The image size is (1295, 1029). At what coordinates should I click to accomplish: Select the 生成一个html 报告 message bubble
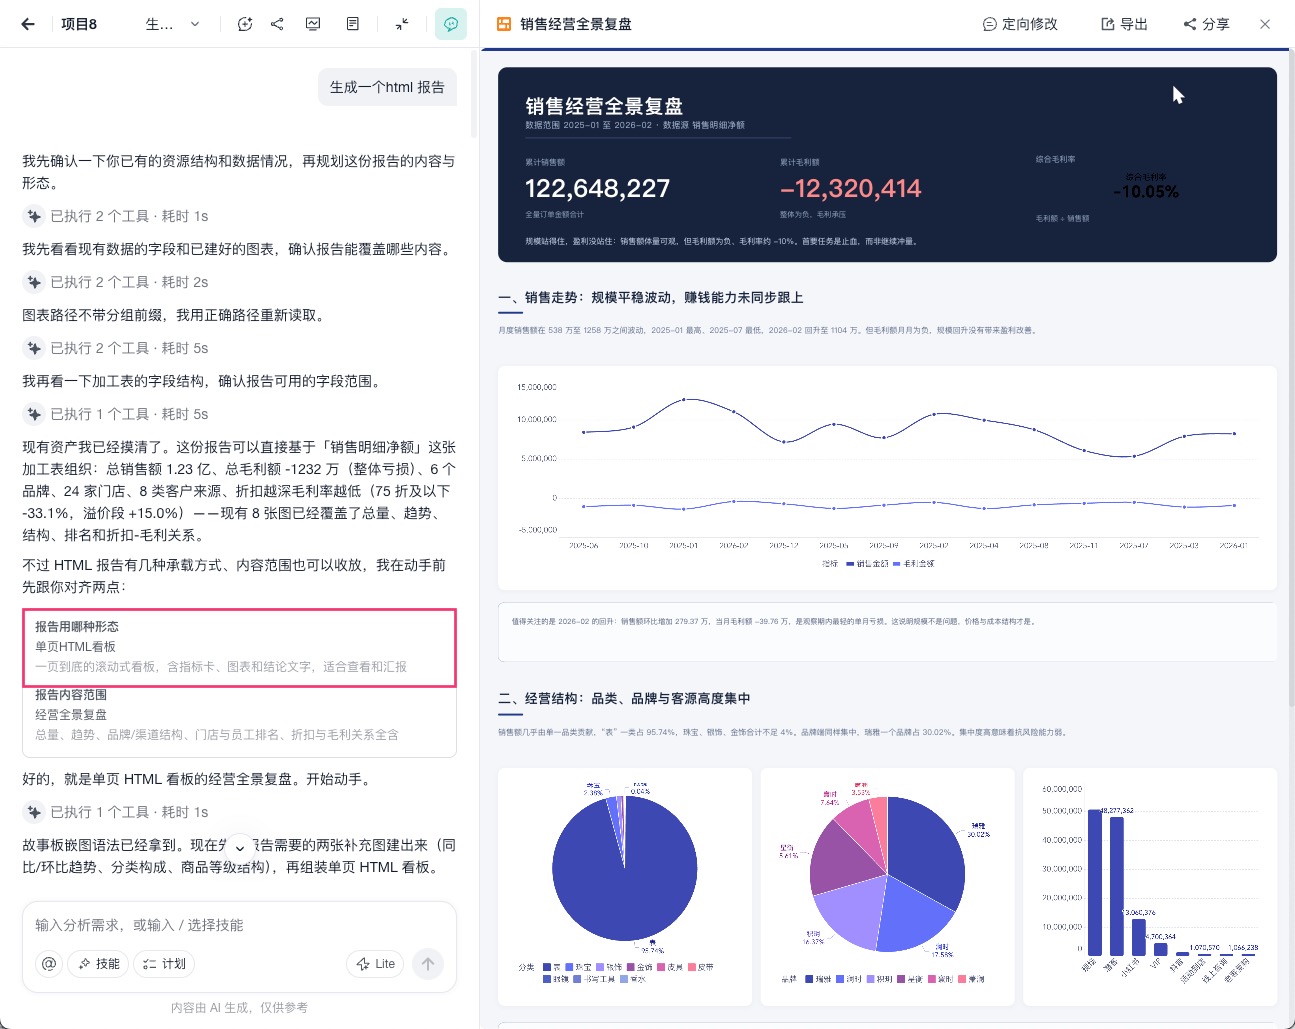387,87
